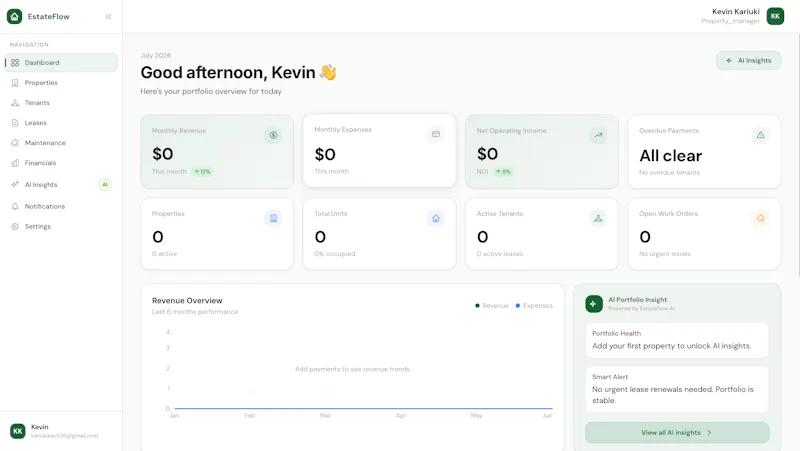This screenshot has height=451, width=800.
Task: Click the Financials bar chart icon
Action: (15, 163)
